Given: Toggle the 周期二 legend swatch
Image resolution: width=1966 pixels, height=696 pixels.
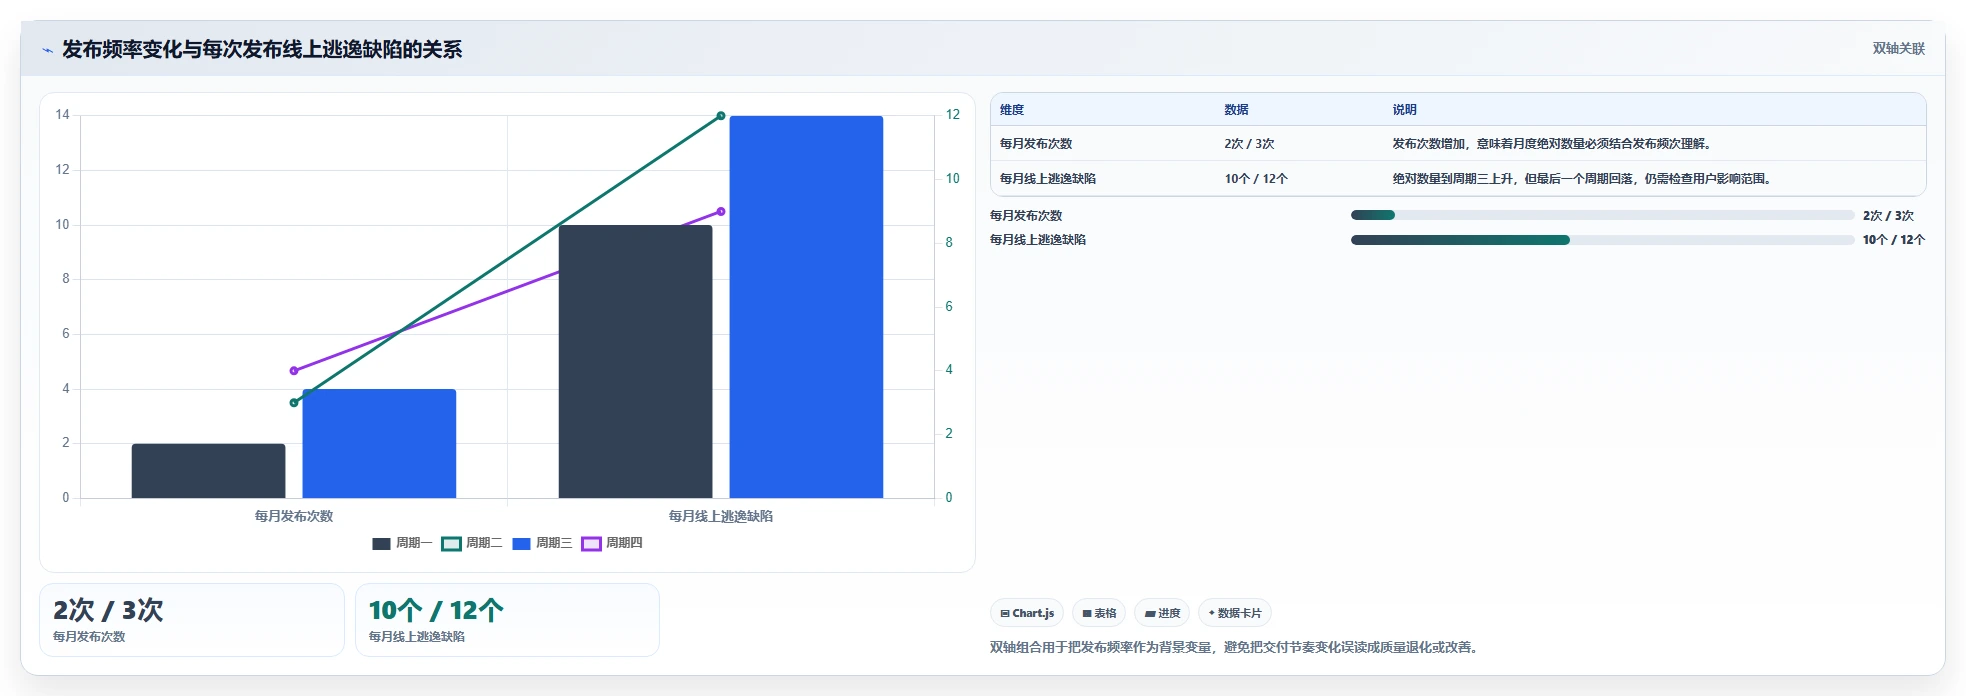Looking at the screenshot, I should (451, 543).
